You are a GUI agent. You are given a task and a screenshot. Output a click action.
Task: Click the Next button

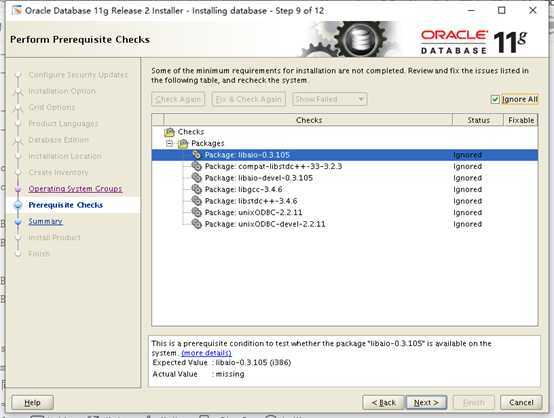tap(426, 402)
